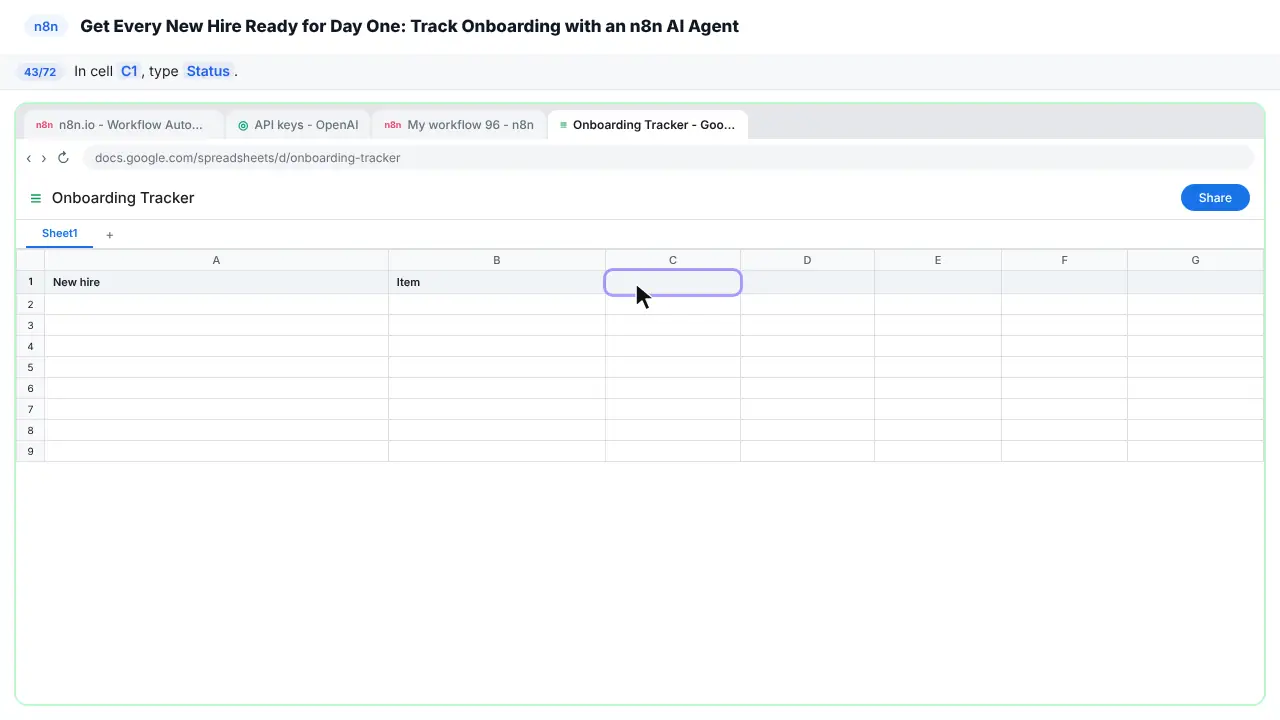The height and width of the screenshot is (720, 1280).
Task: Click the n8n badge in tutorial header
Action: (47, 26)
